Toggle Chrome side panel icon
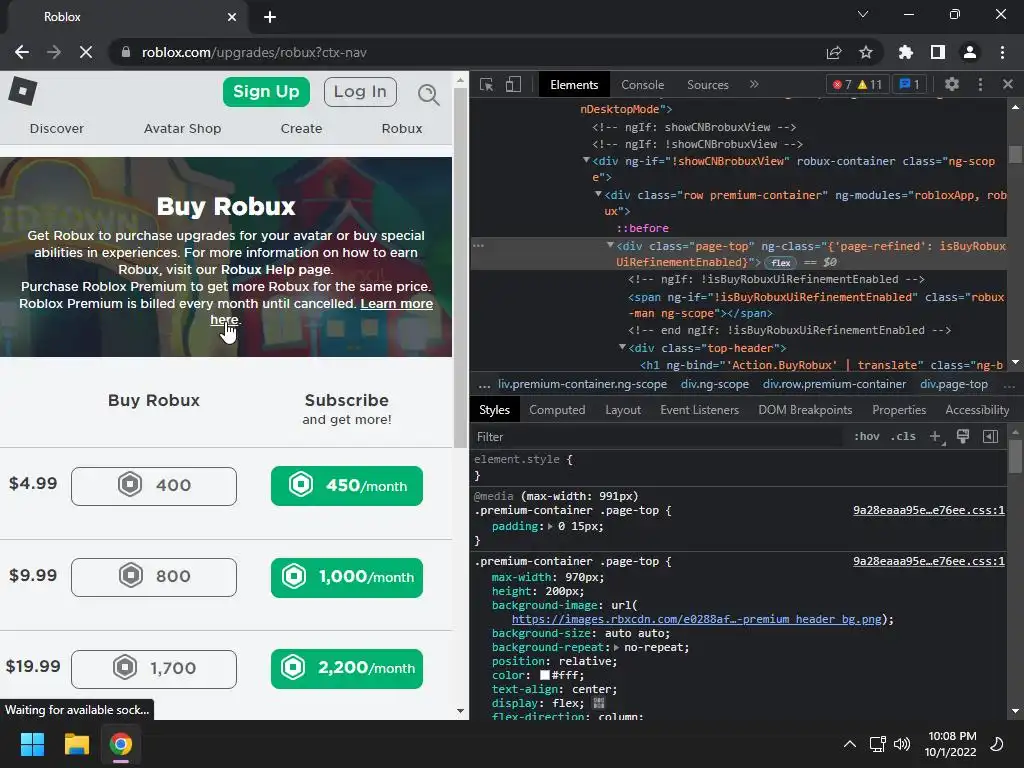Viewport: 1024px width, 768px height. [938, 52]
